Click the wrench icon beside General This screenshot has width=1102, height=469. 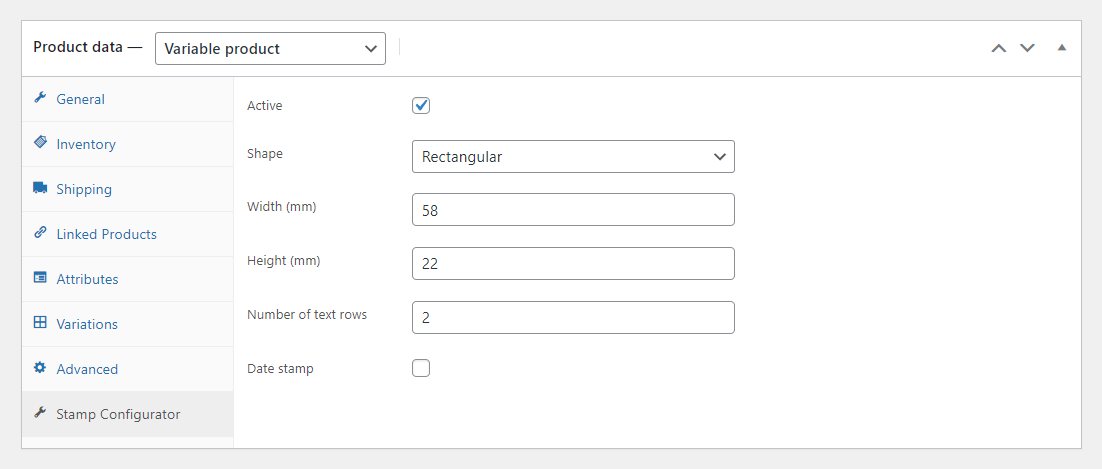coord(40,98)
